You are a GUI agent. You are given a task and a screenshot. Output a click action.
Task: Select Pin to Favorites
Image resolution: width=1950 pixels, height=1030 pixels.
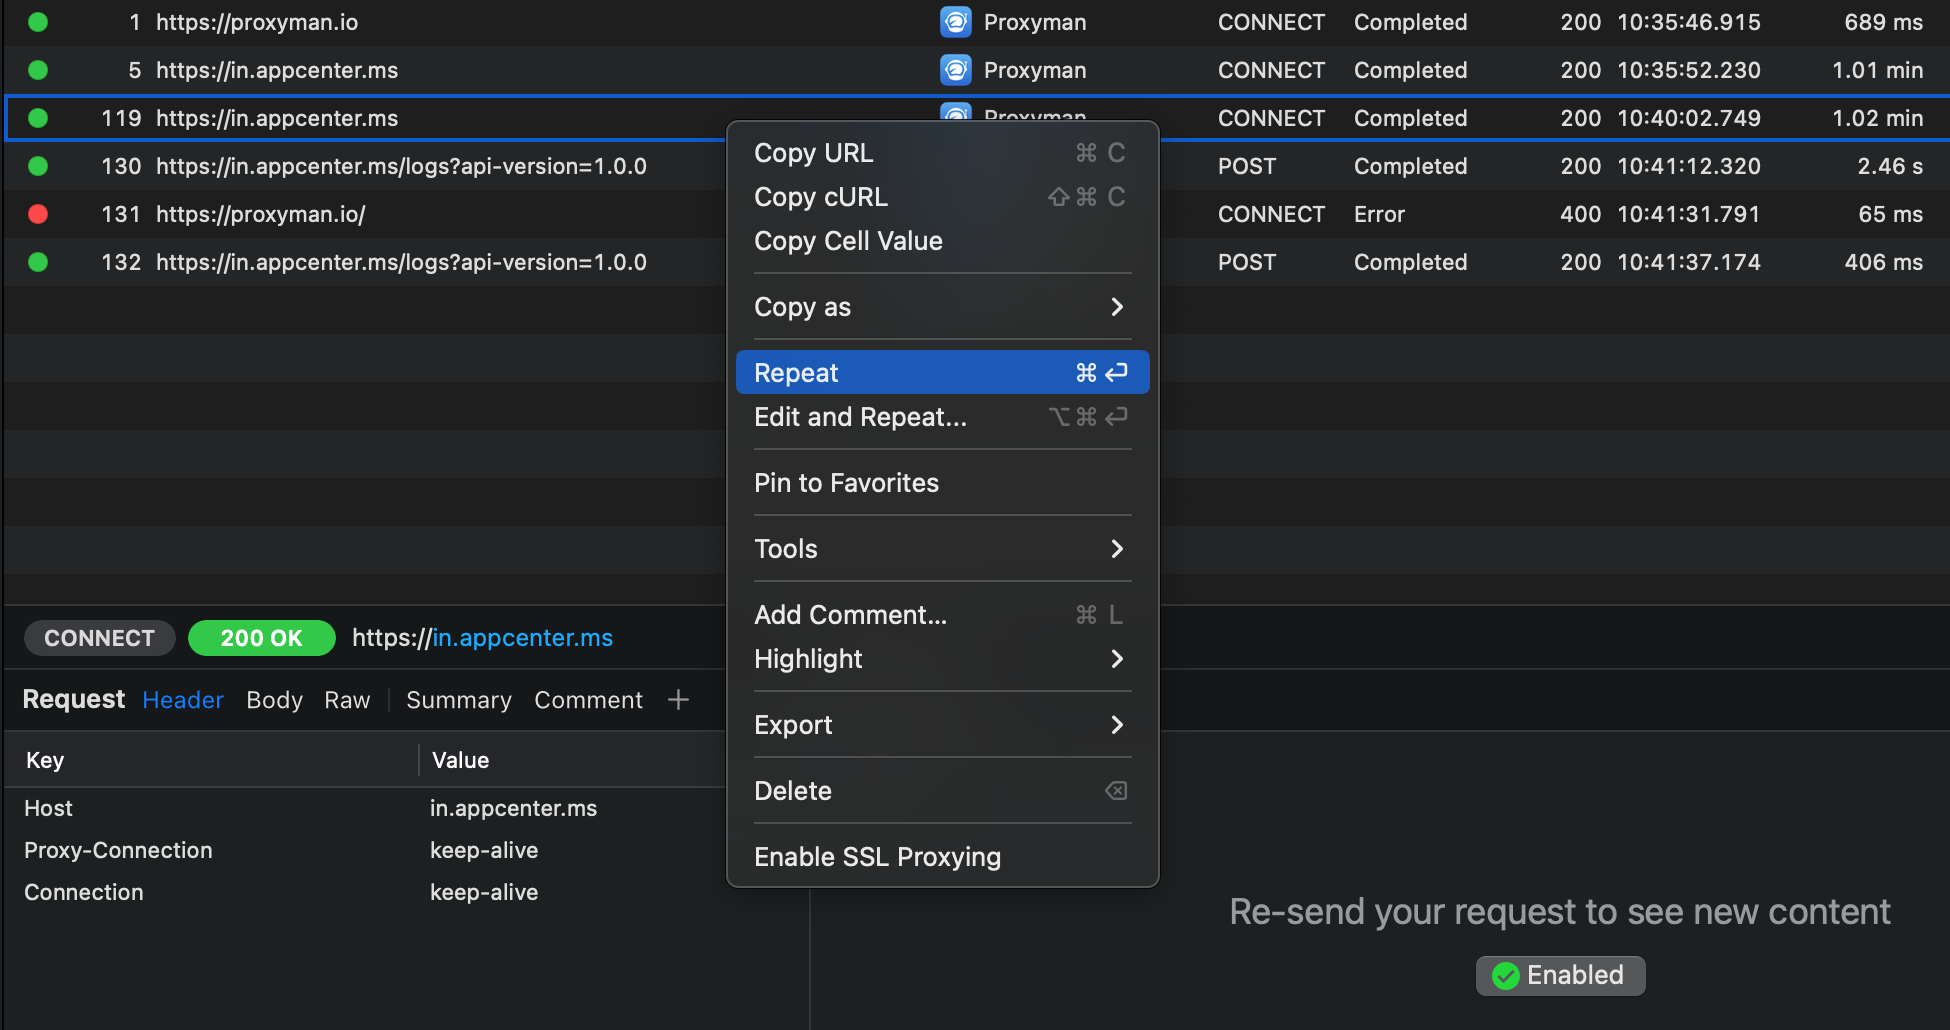click(942, 483)
